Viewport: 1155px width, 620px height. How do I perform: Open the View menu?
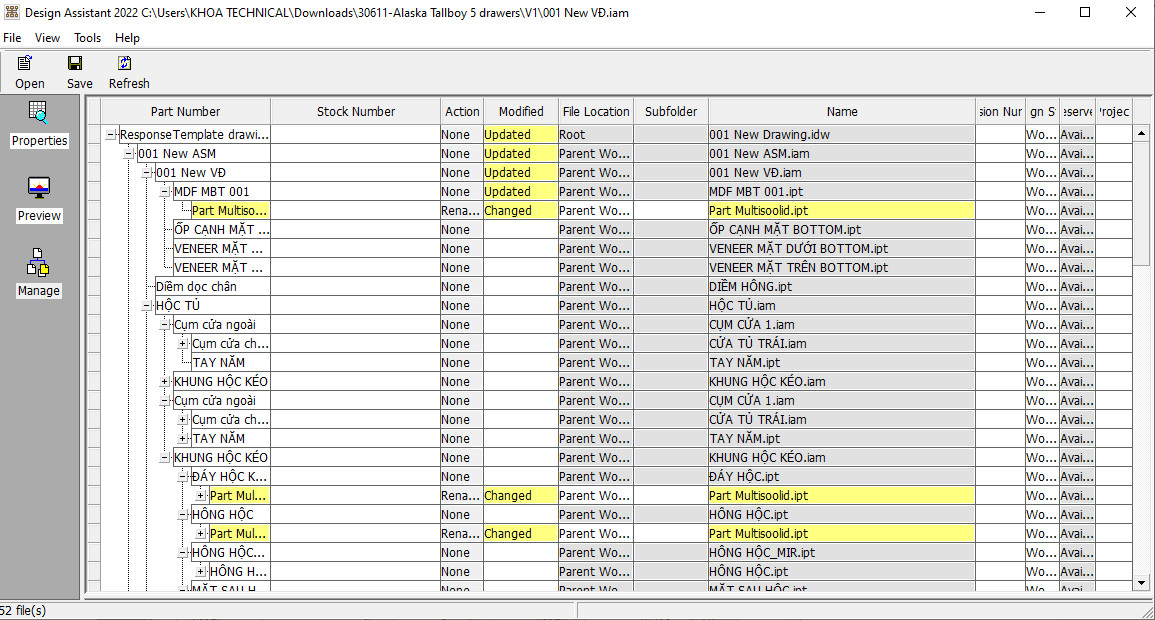tap(47, 38)
